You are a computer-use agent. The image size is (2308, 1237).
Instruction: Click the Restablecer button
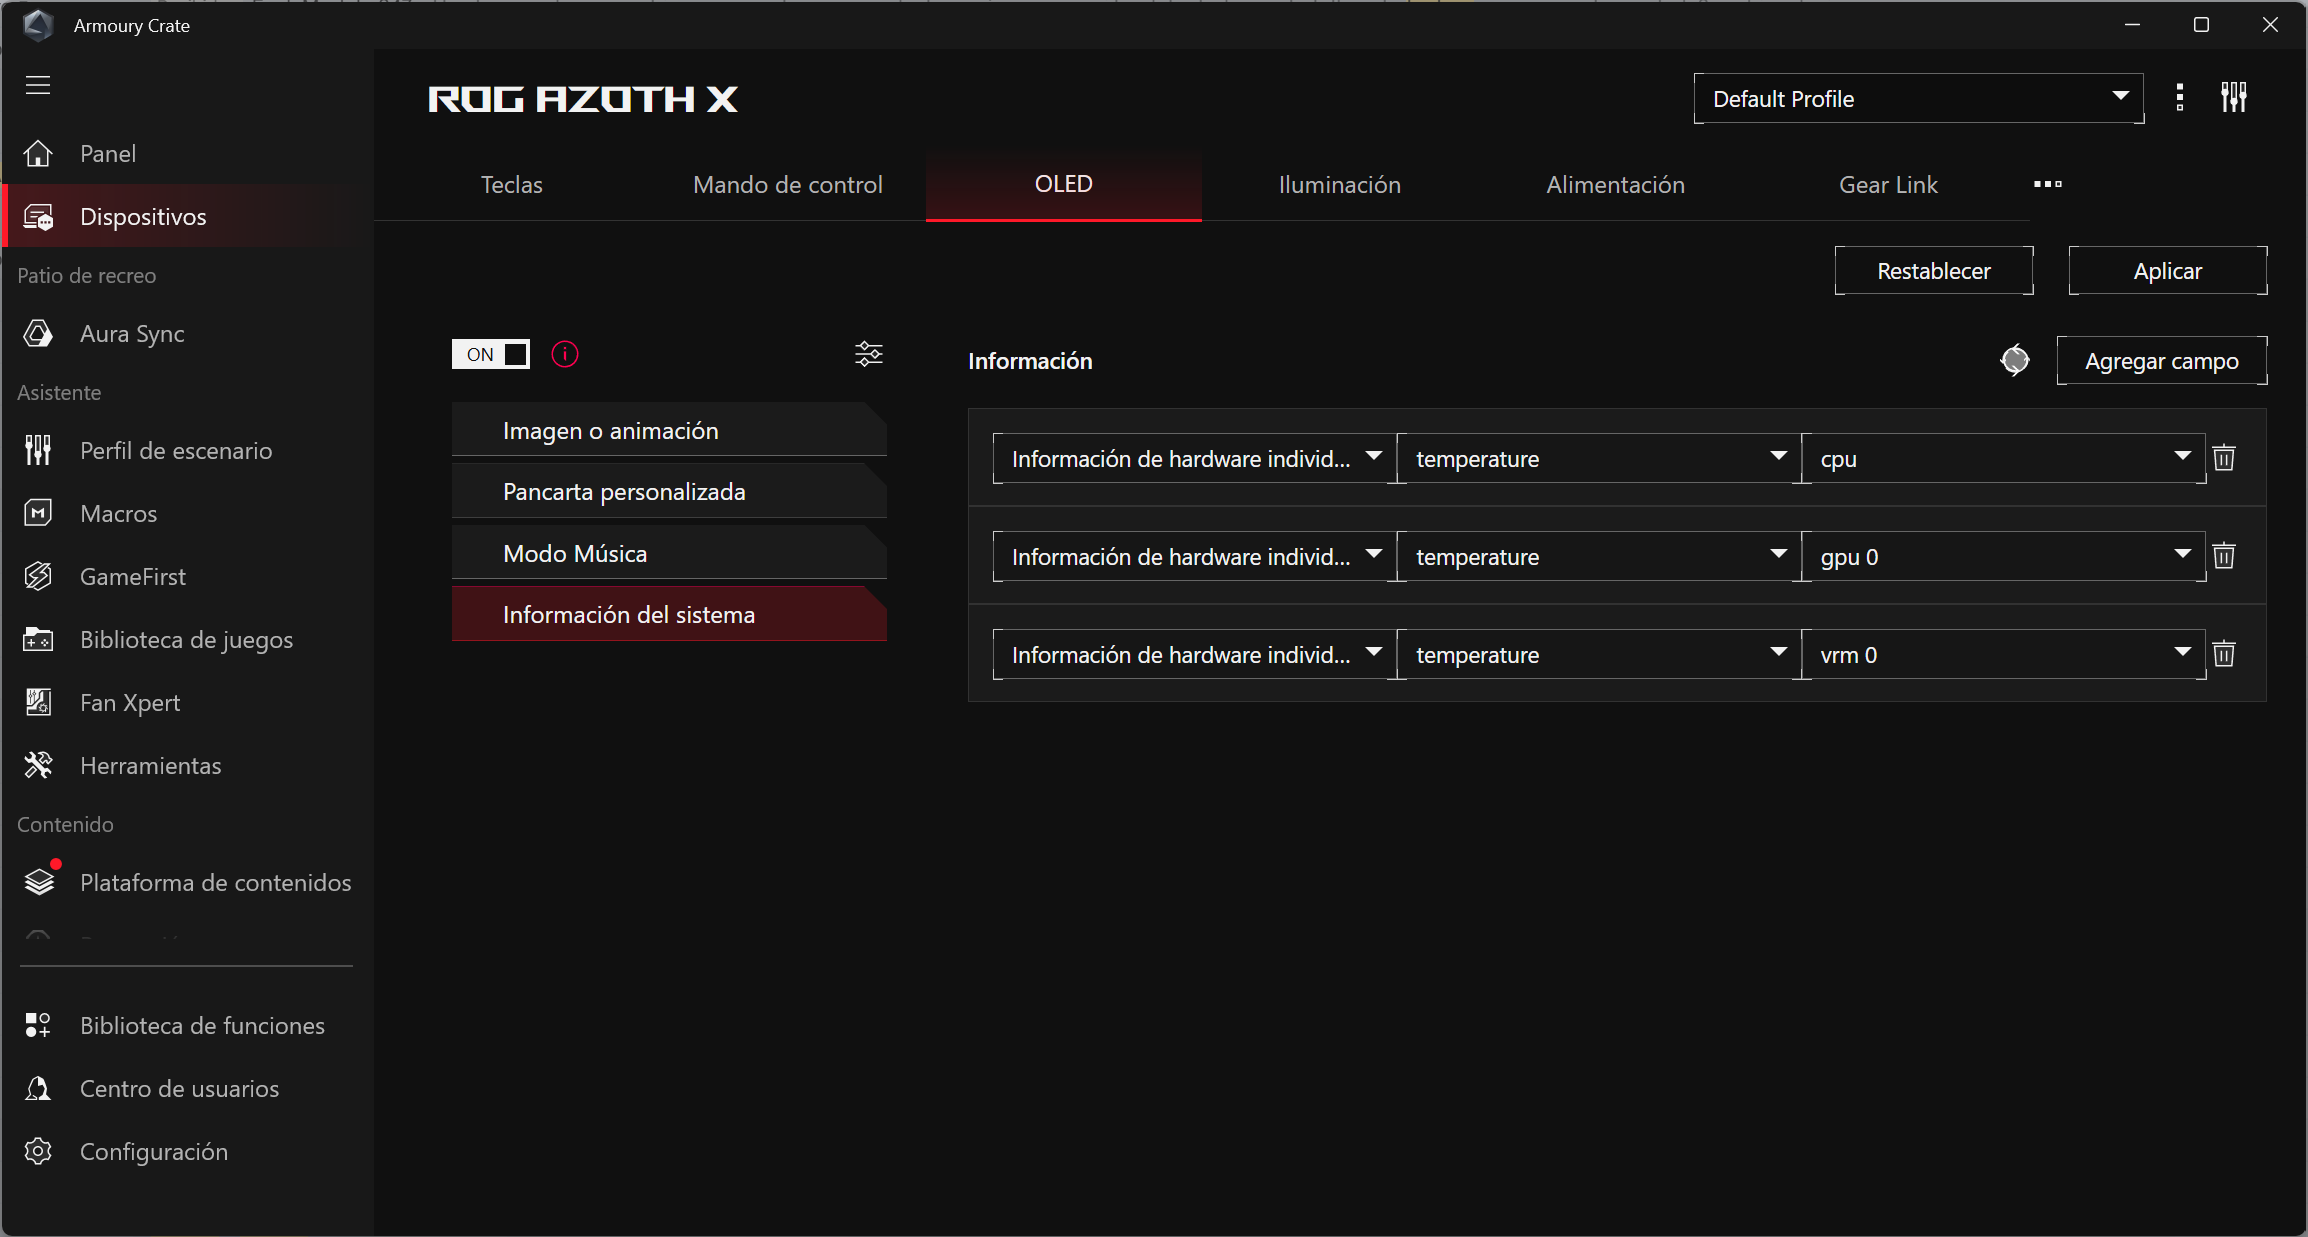click(1934, 271)
